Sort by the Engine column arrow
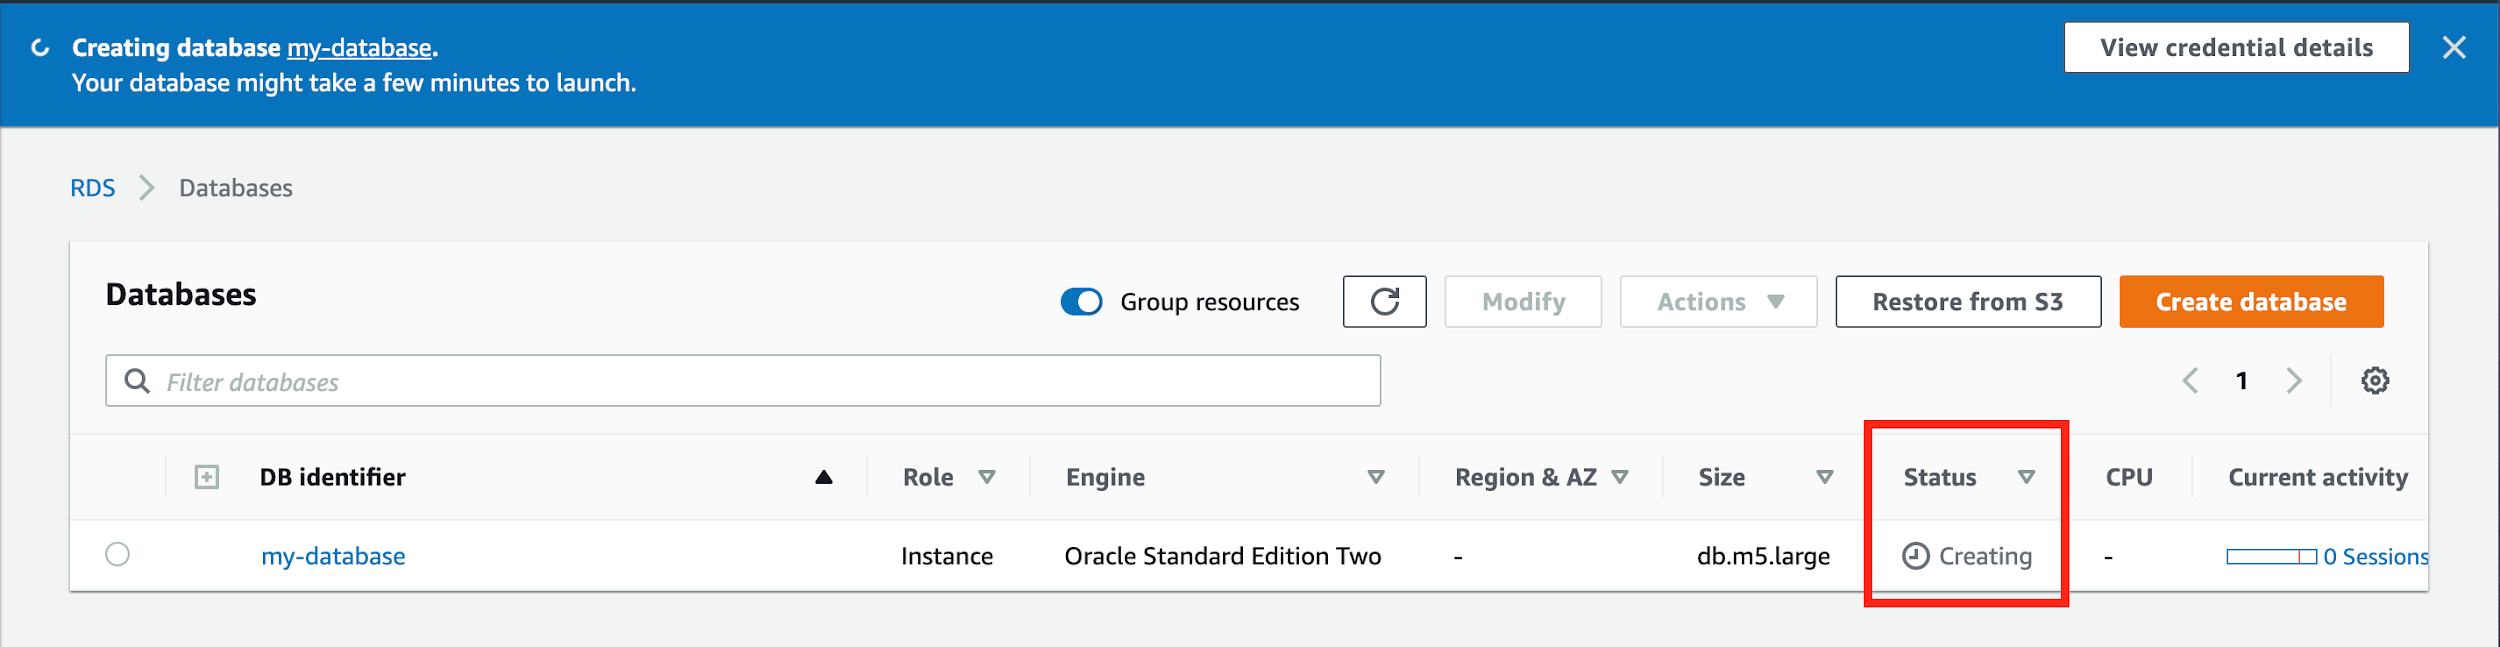The width and height of the screenshot is (2500, 647). click(1376, 477)
